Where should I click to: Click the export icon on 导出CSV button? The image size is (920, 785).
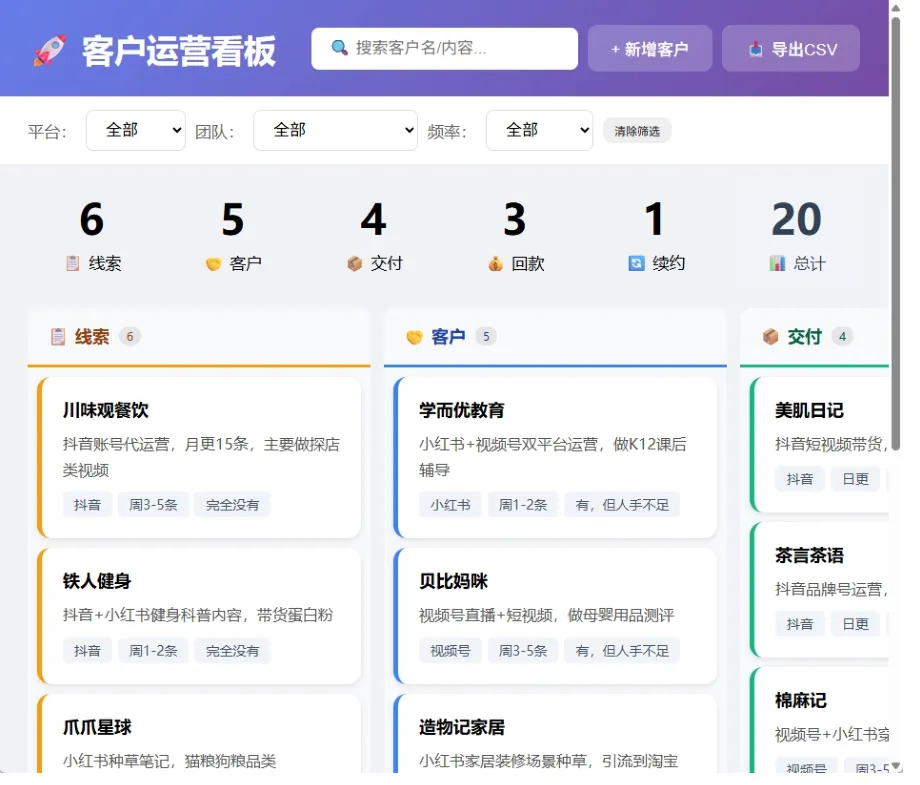click(756, 49)
